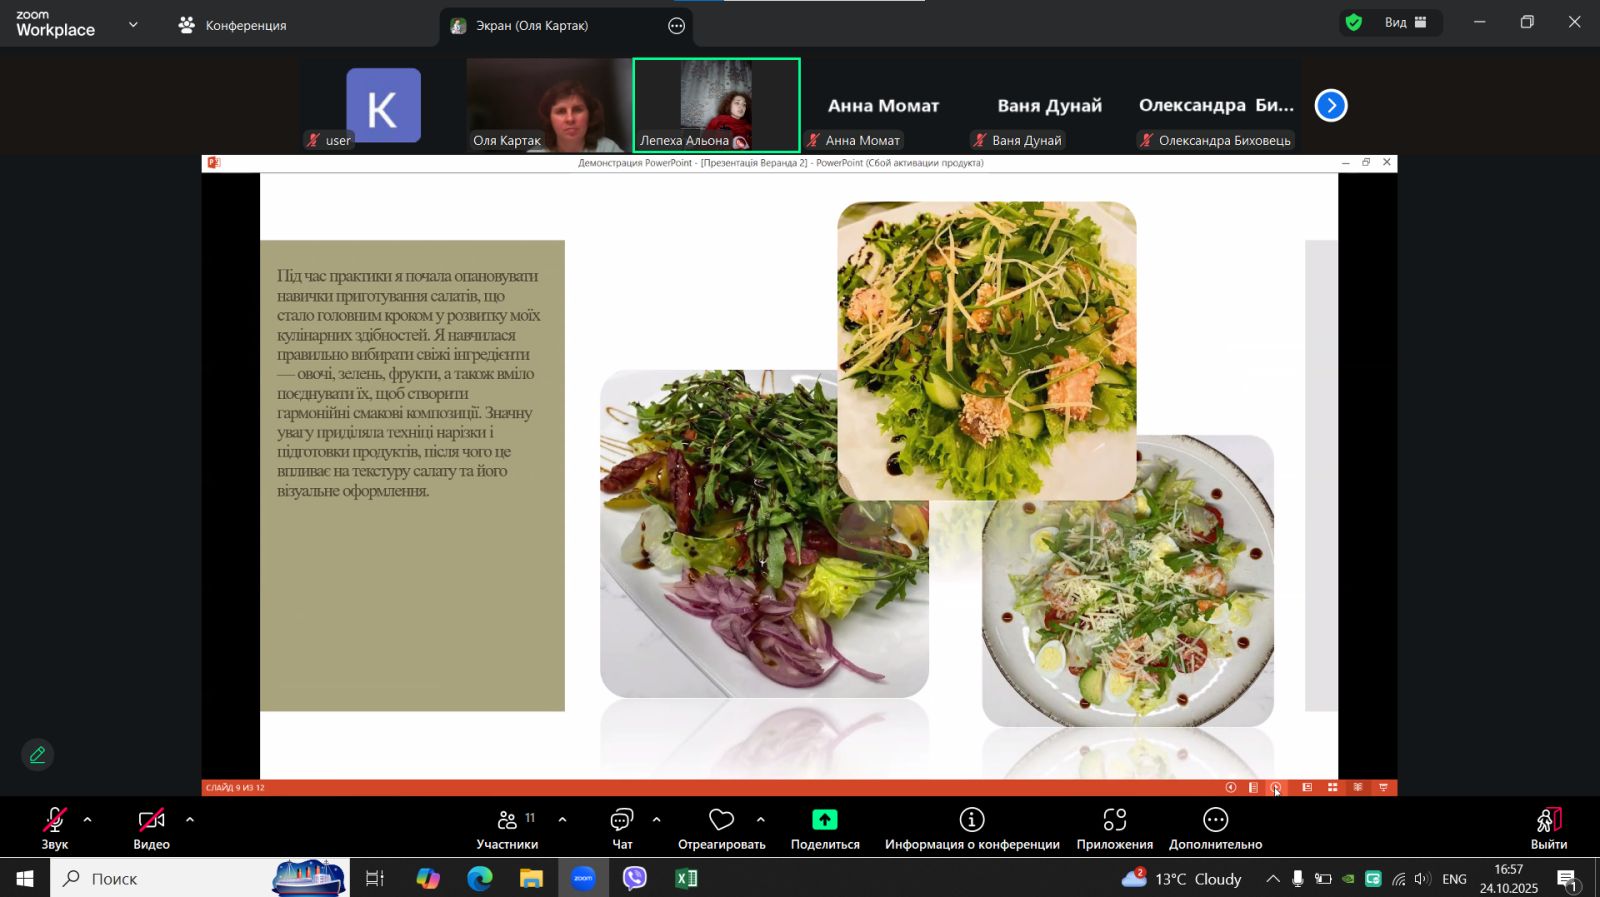Show next participants with the blue arrow

click(1330, 105)
